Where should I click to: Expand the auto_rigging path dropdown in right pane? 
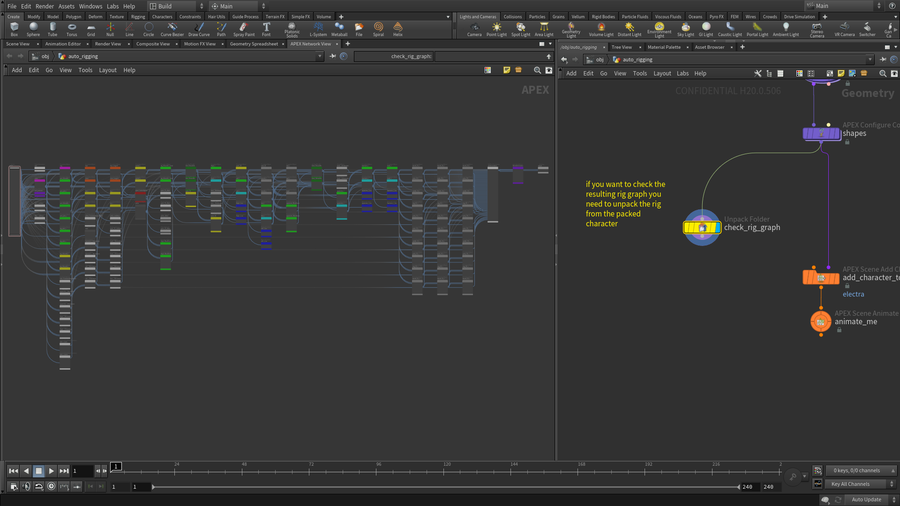tap(870, 60)
